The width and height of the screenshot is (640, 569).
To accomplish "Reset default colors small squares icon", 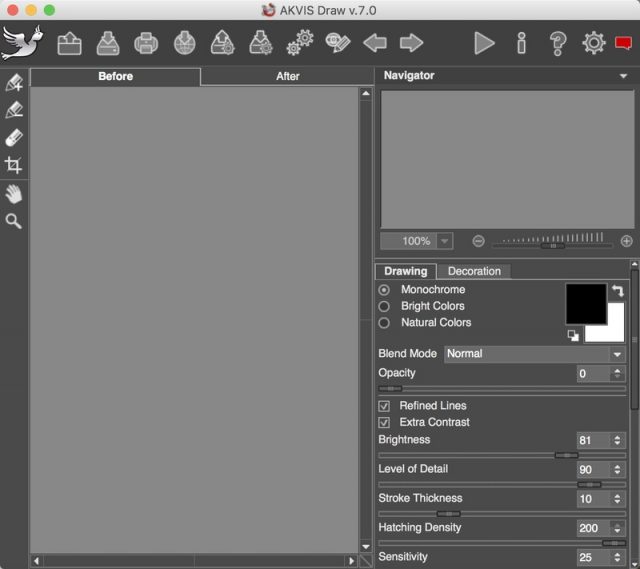I will (x=573, y=336).
